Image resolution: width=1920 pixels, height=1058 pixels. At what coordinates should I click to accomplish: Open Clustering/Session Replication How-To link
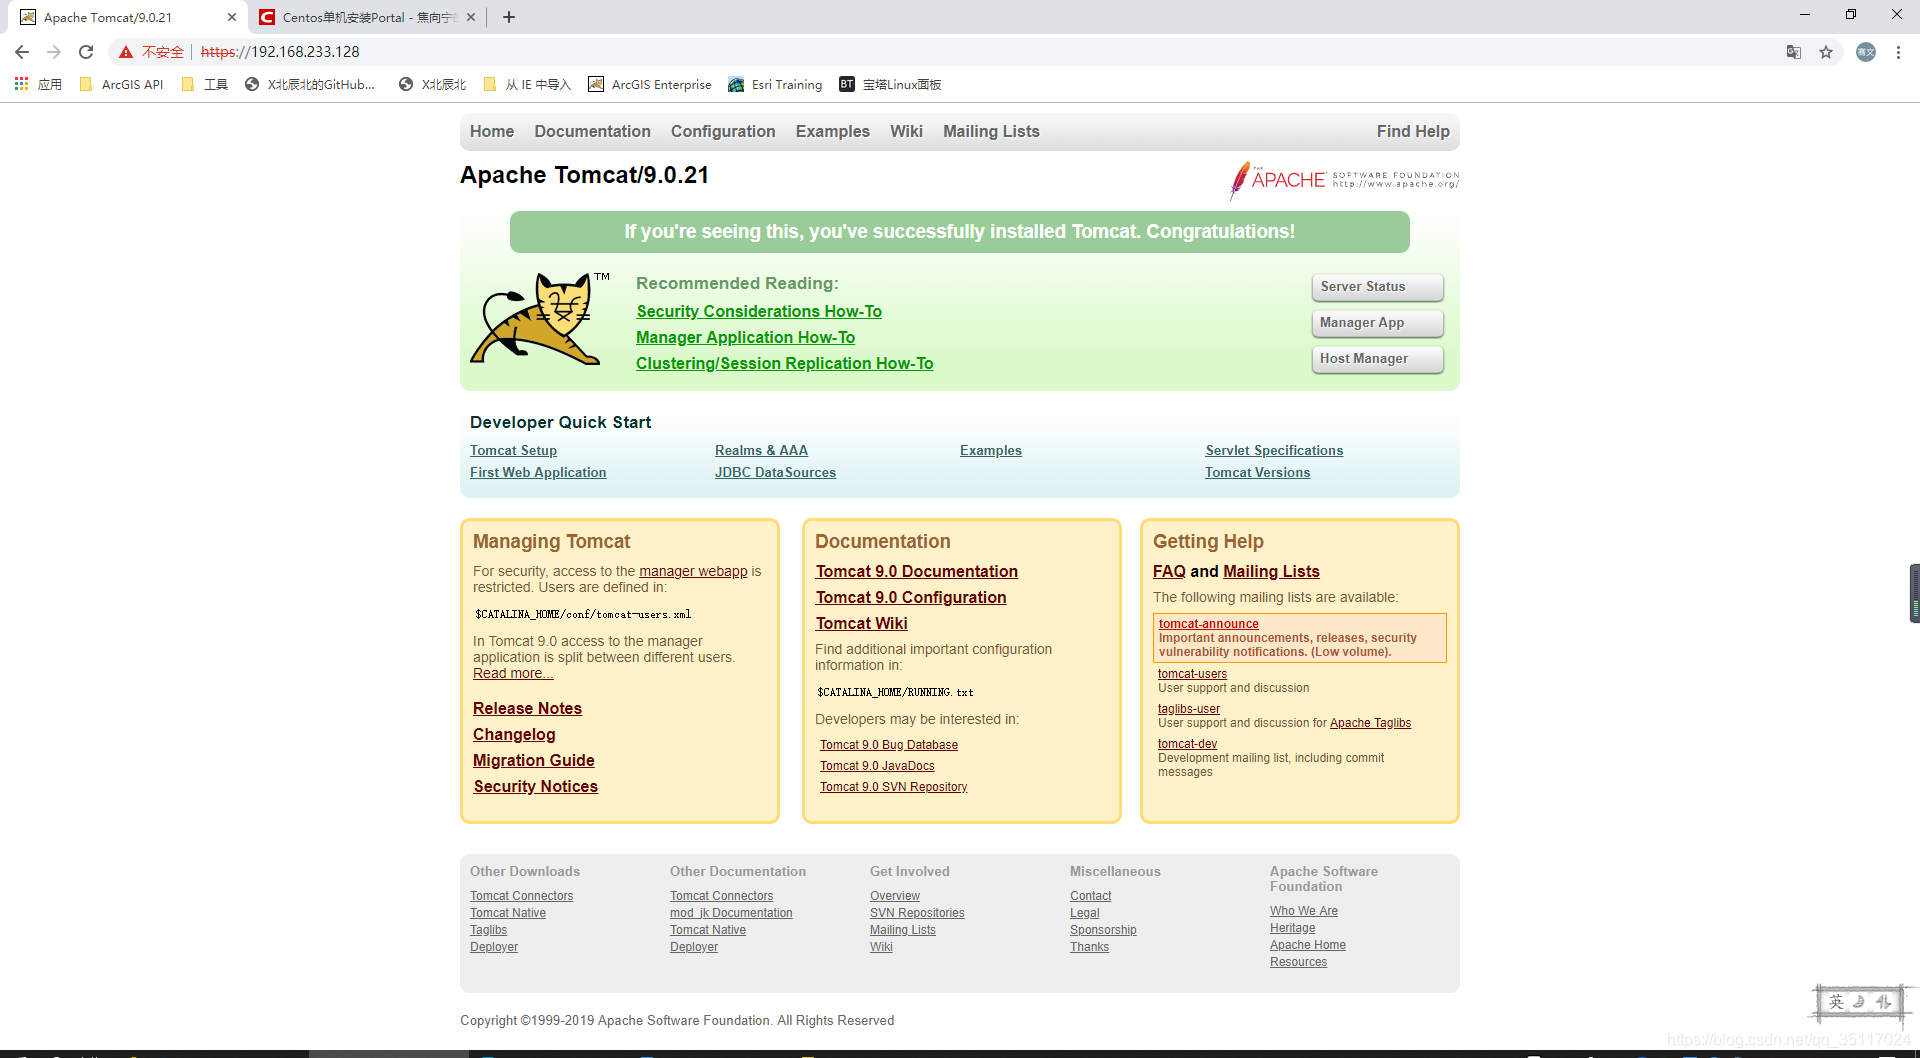tap(785, 364)
